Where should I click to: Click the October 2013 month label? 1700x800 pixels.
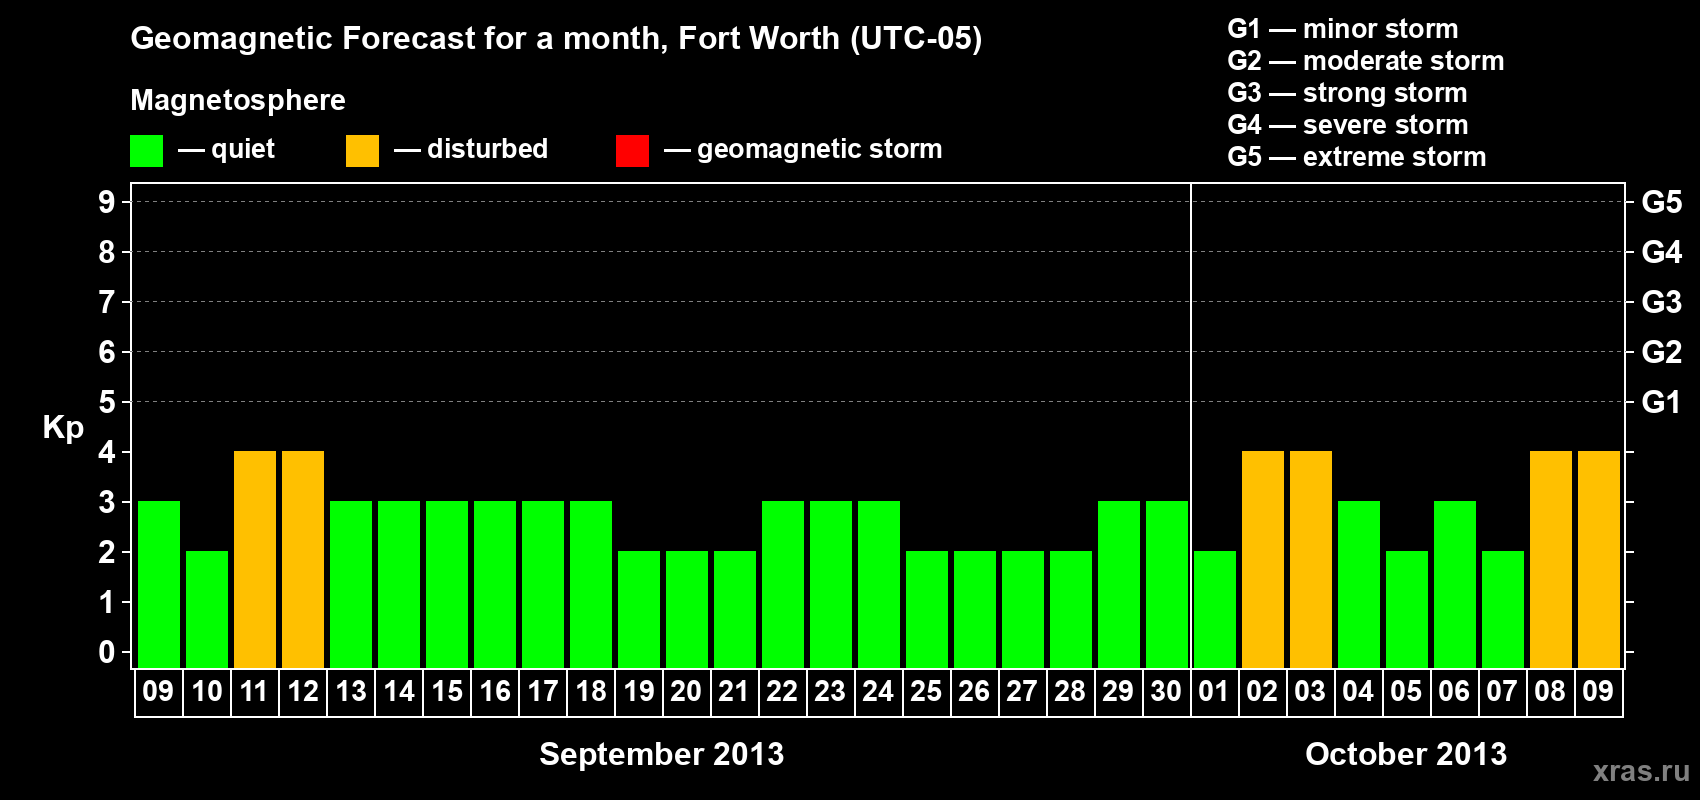[1406, 754]
